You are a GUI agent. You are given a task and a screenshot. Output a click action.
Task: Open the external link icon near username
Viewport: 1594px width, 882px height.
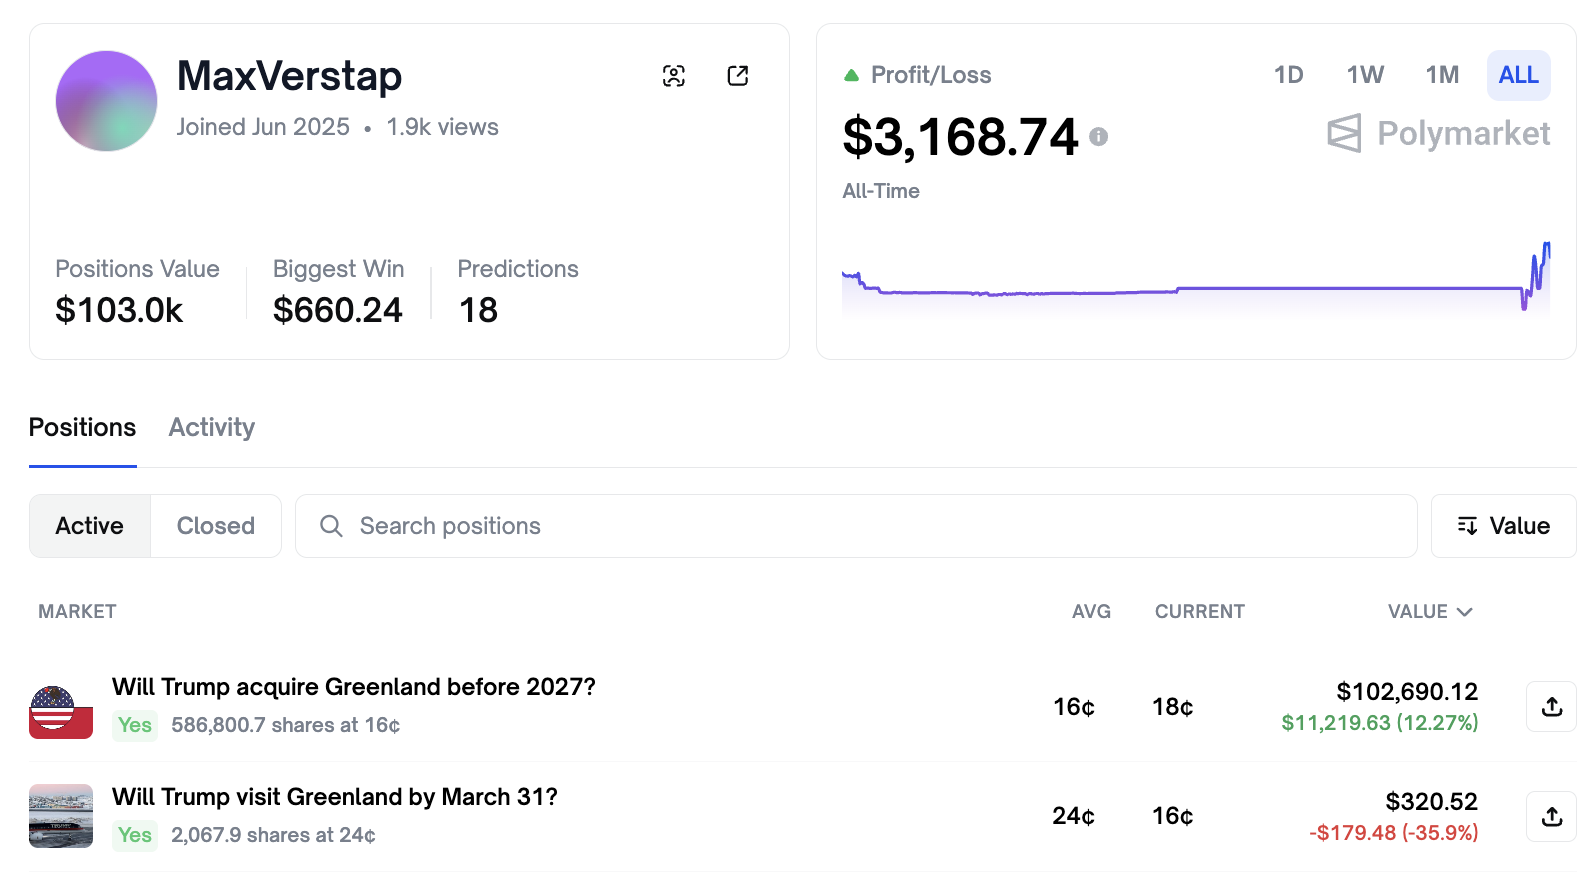[738, 76]
